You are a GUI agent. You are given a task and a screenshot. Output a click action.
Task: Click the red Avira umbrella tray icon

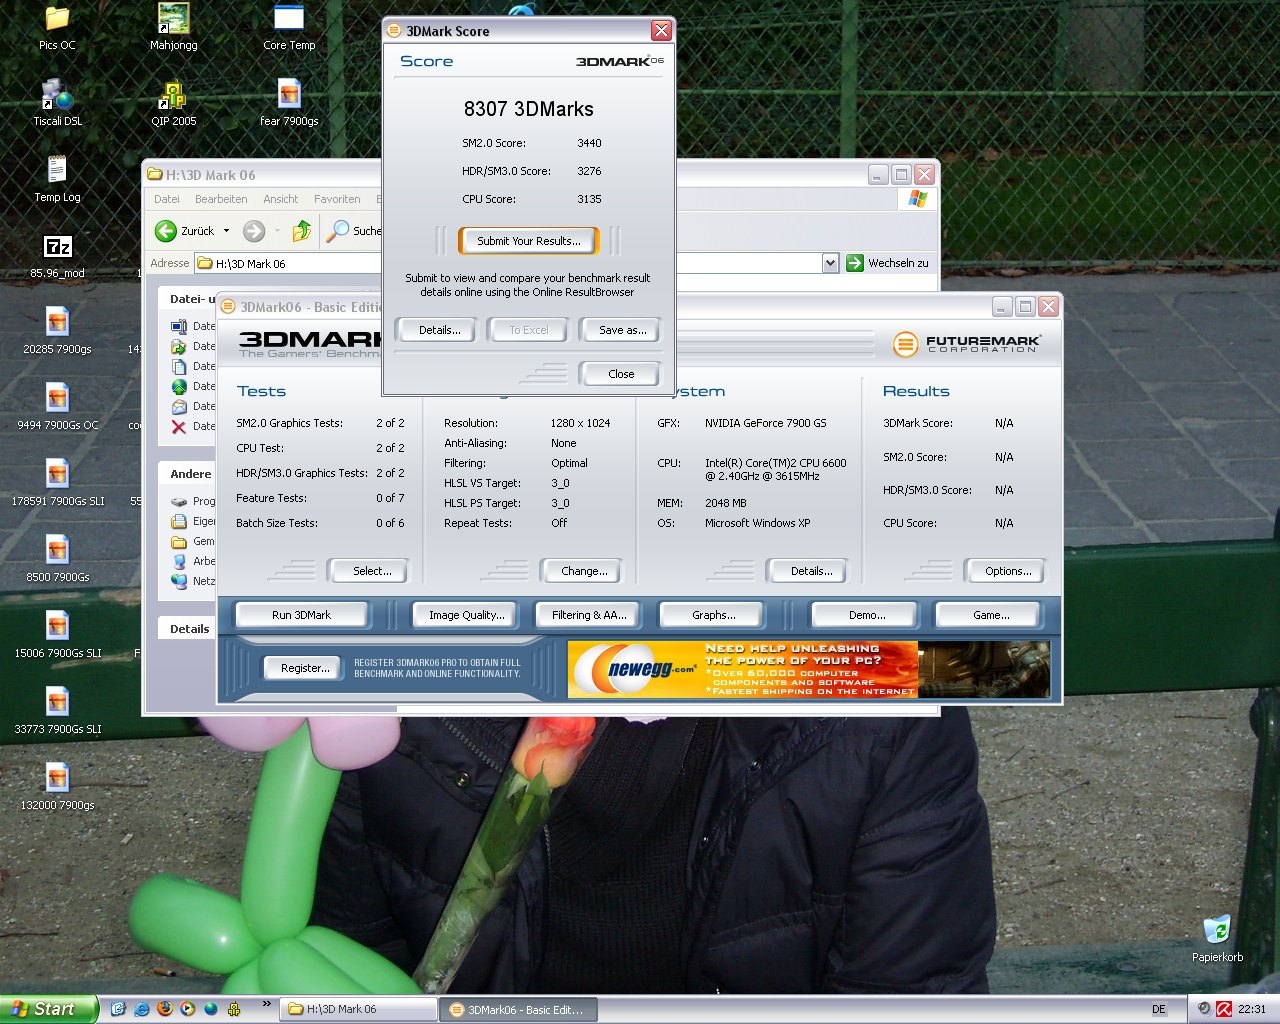[x=1224, y=1009]
